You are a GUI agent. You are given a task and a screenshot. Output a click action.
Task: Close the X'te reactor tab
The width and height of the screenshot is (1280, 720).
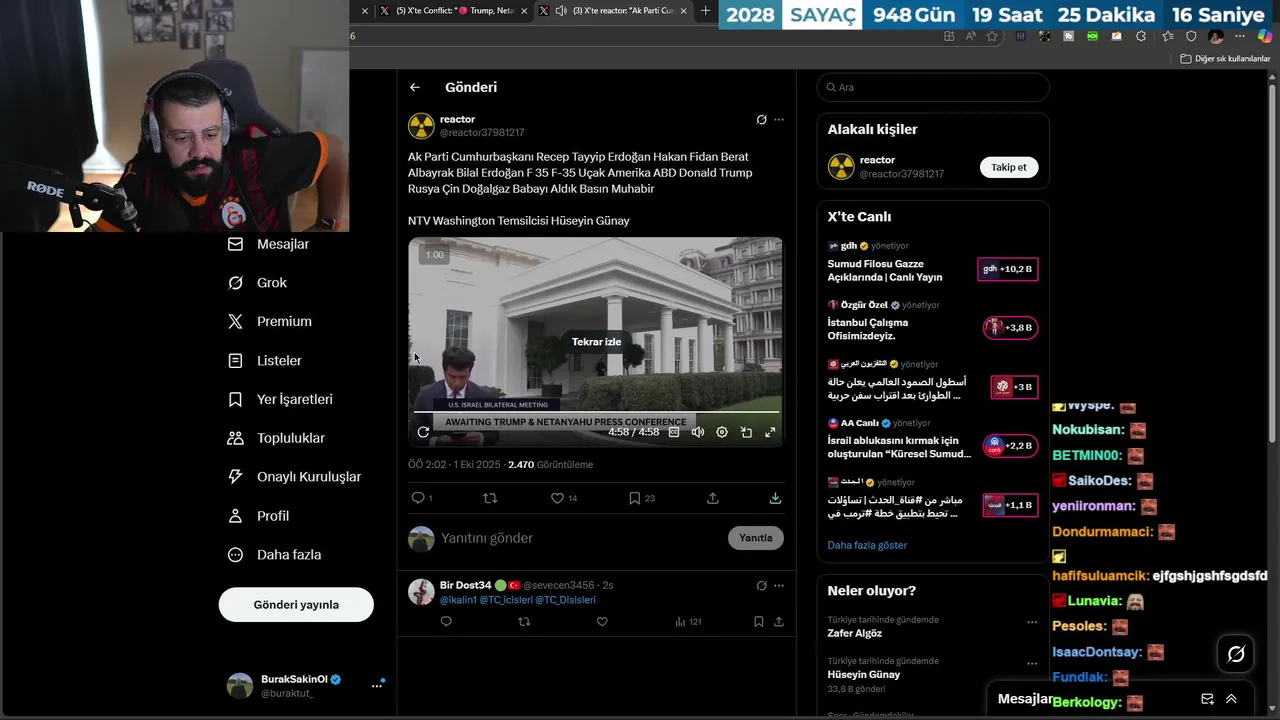click(x=684, y=11)
